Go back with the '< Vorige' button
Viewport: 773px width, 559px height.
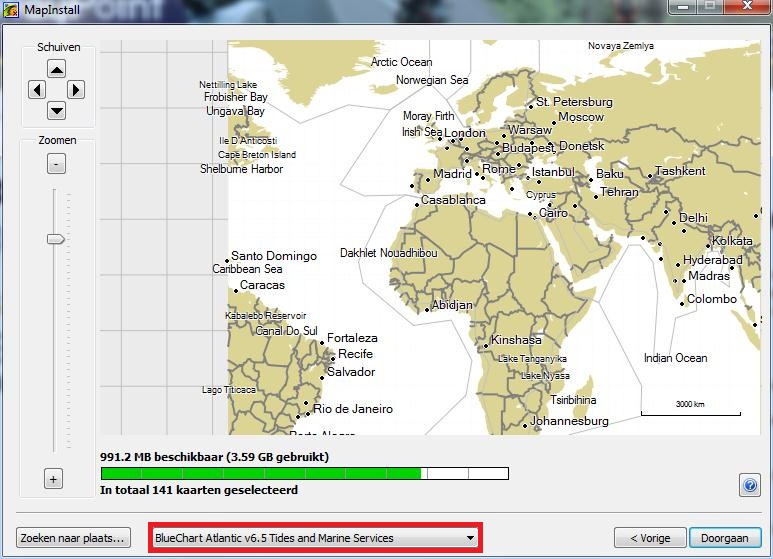coord(650,538)
